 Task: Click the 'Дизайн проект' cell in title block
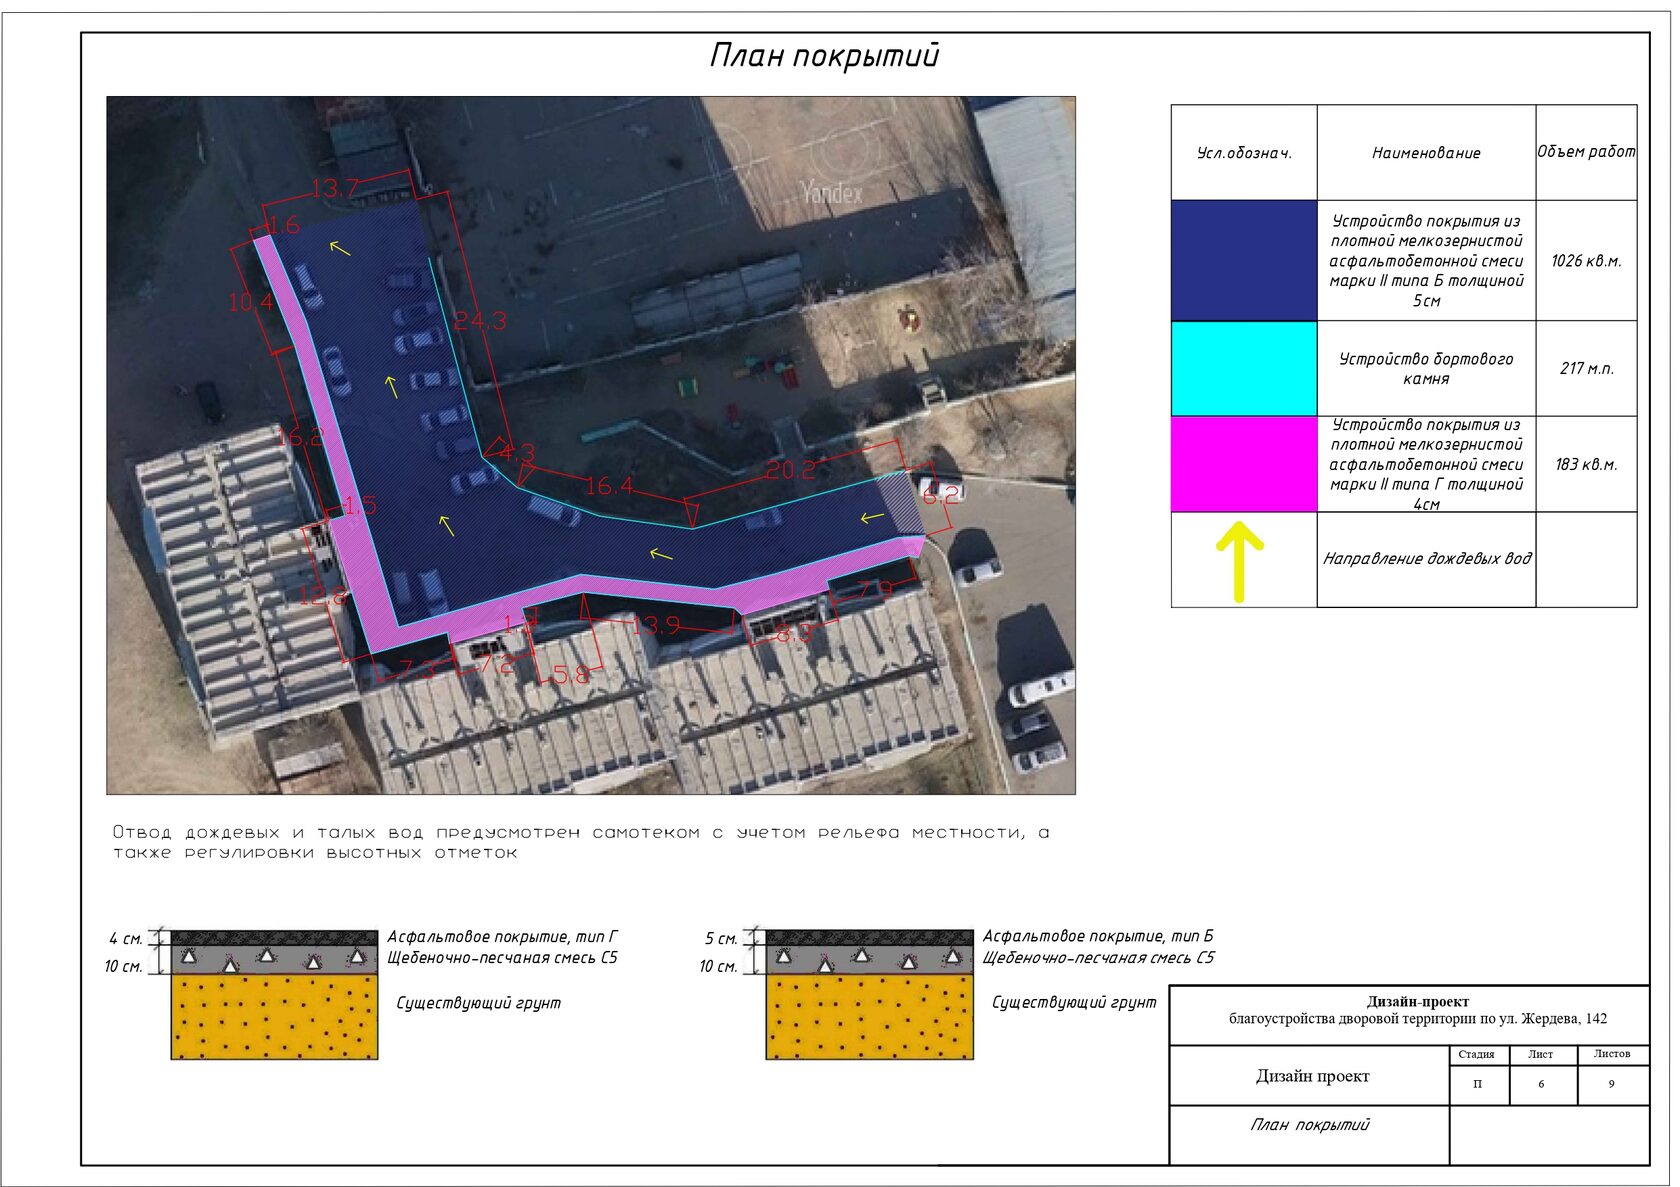pyautogui.click(x=1312, y=1076)
